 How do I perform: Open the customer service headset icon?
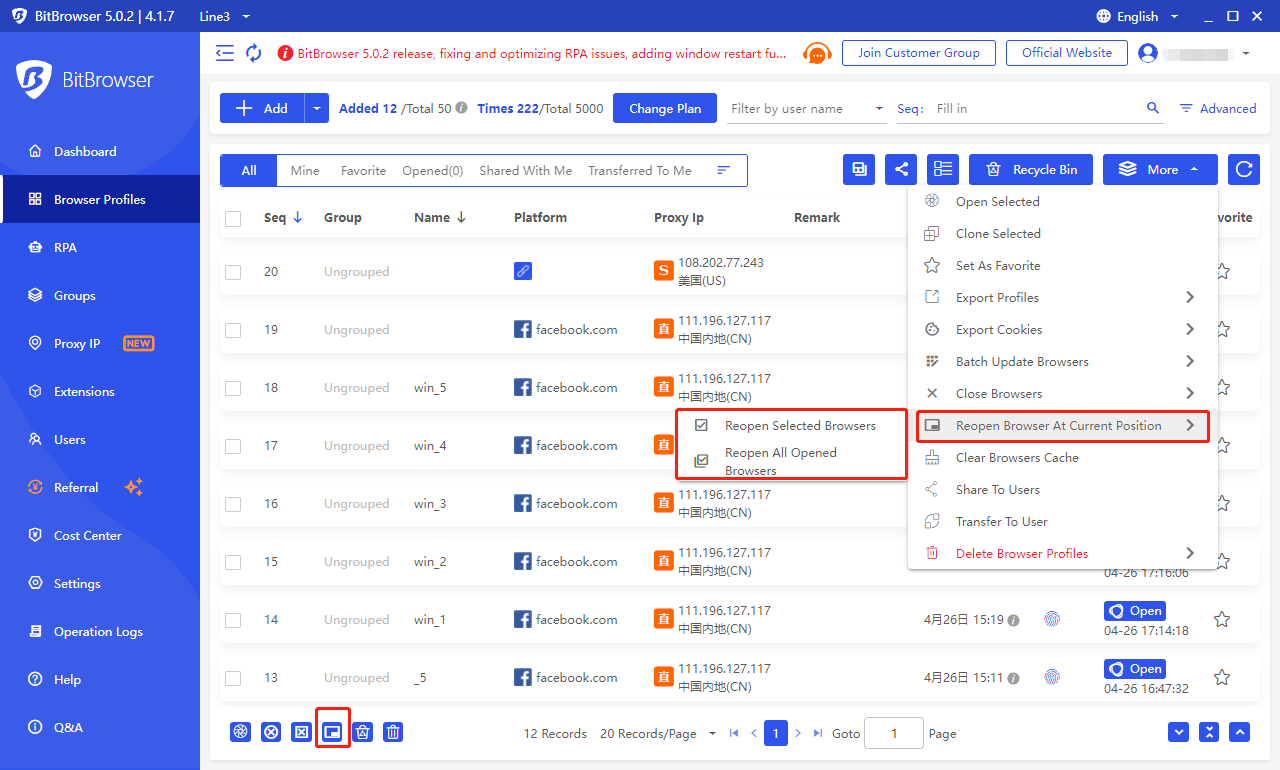point(818,54)
